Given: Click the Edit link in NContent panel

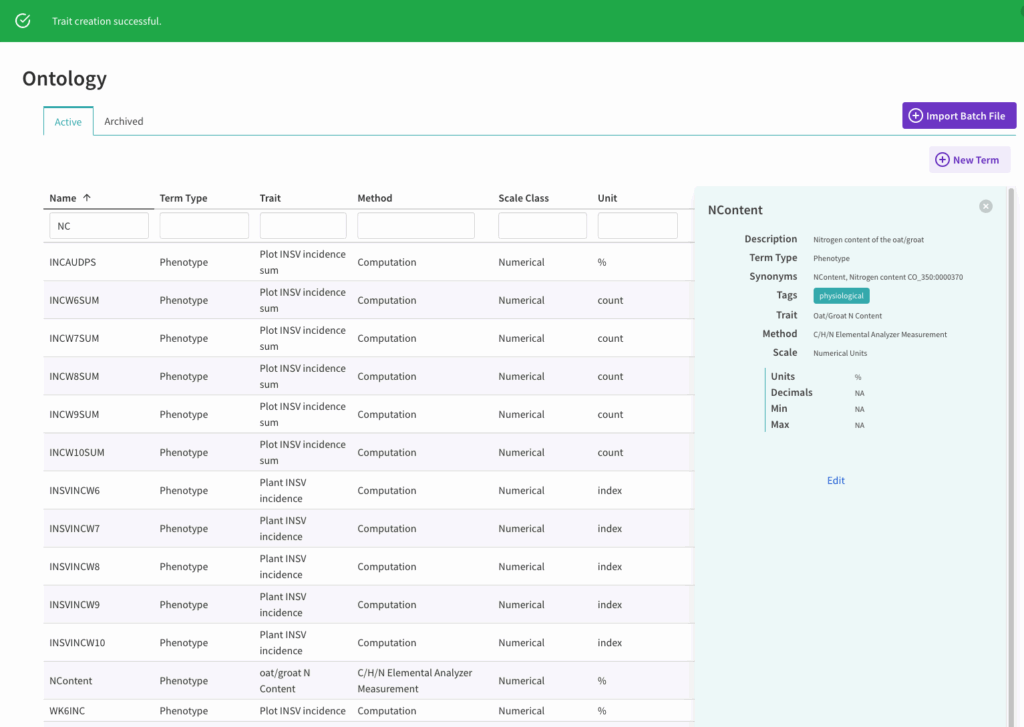Looking at the screenshot, I should tap(836, 481).
